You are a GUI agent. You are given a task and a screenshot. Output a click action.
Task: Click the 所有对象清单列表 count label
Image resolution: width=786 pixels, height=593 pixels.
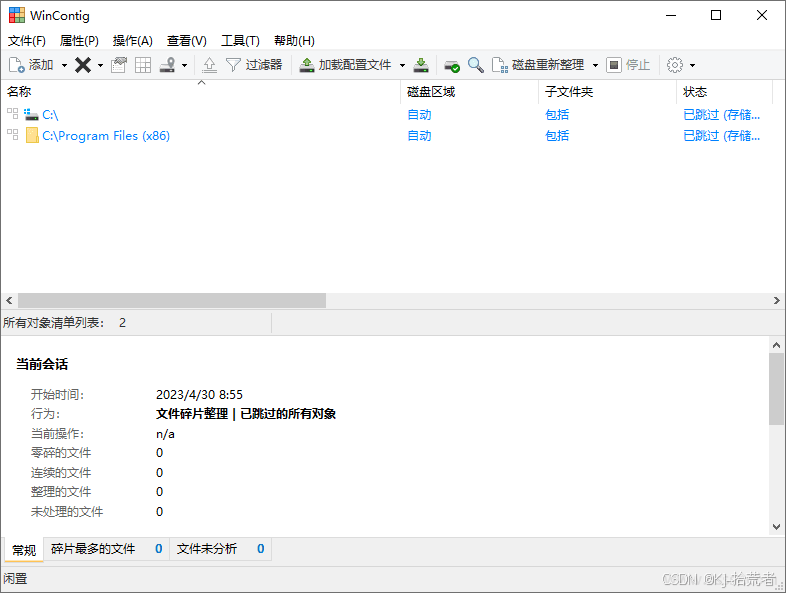click(64, 323)
